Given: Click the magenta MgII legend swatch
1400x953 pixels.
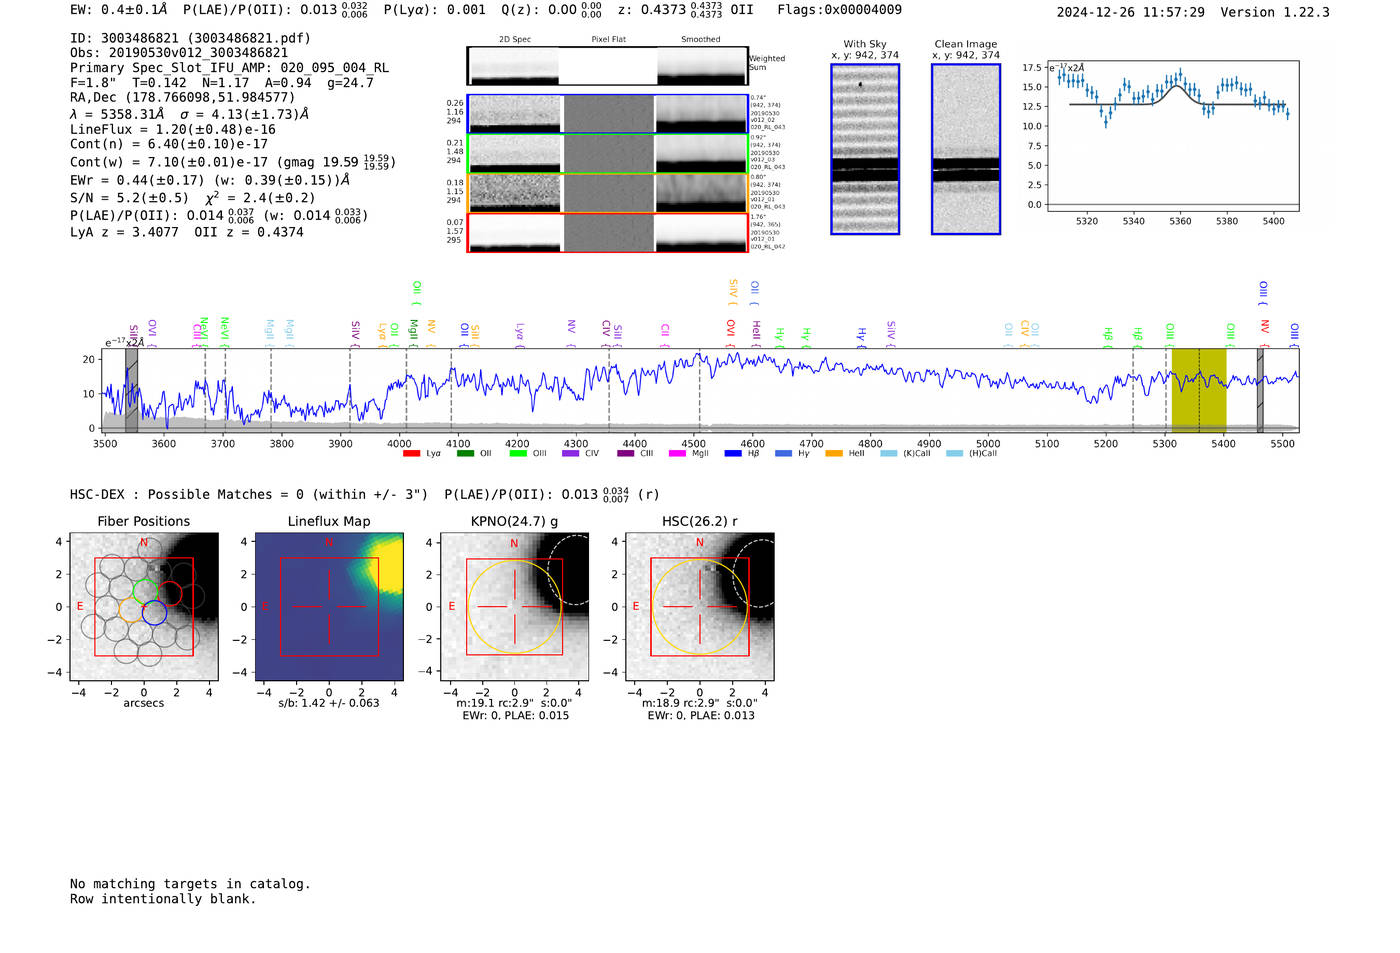Looking at the screenshot, I should [678, 454].
